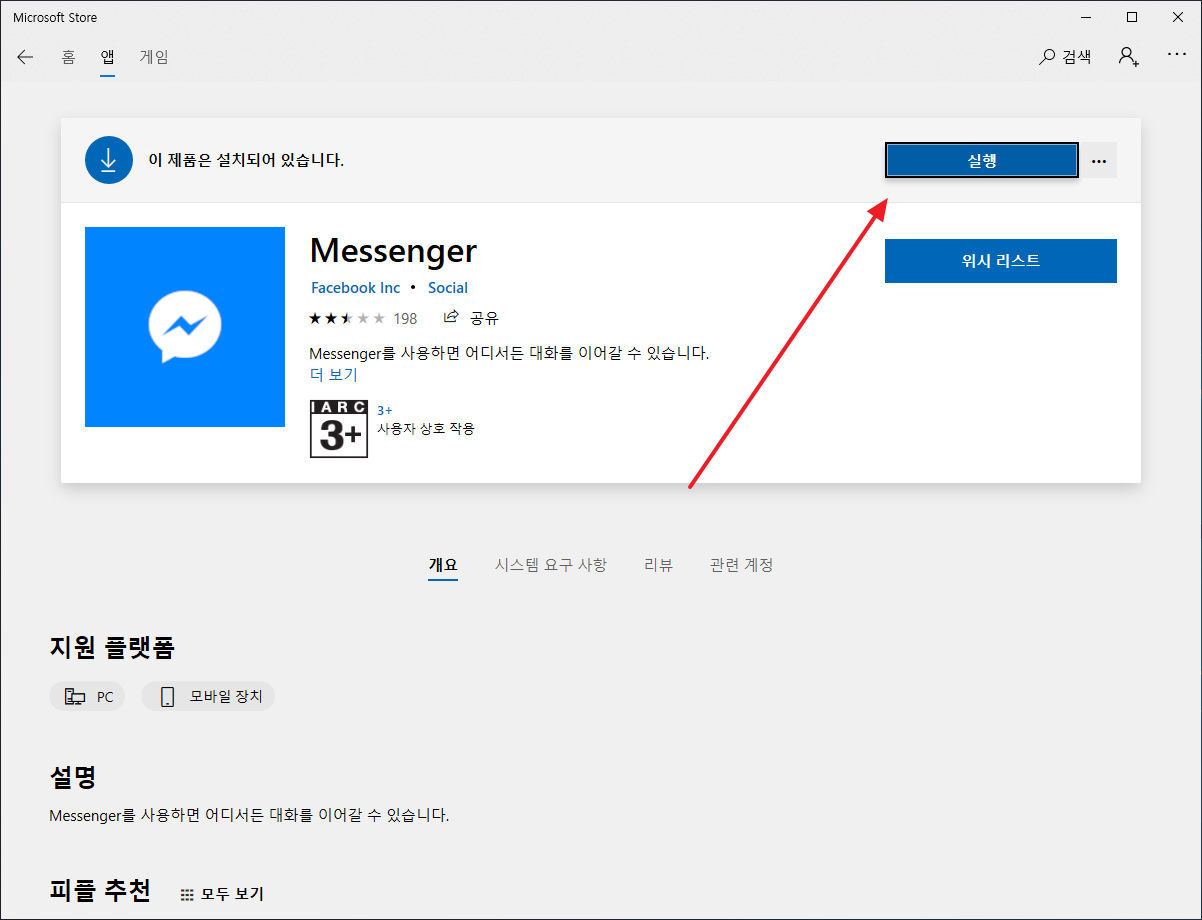This screenshot has height=920, width=1202.
Task: Open the top-right more options ellipsis
Action: coord(1177,55)
